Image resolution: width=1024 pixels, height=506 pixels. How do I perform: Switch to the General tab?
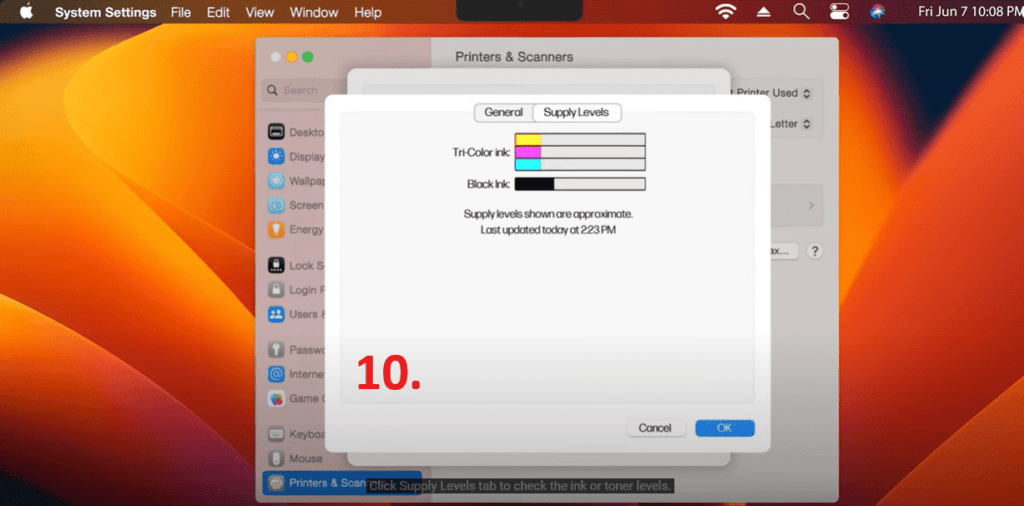503,113
